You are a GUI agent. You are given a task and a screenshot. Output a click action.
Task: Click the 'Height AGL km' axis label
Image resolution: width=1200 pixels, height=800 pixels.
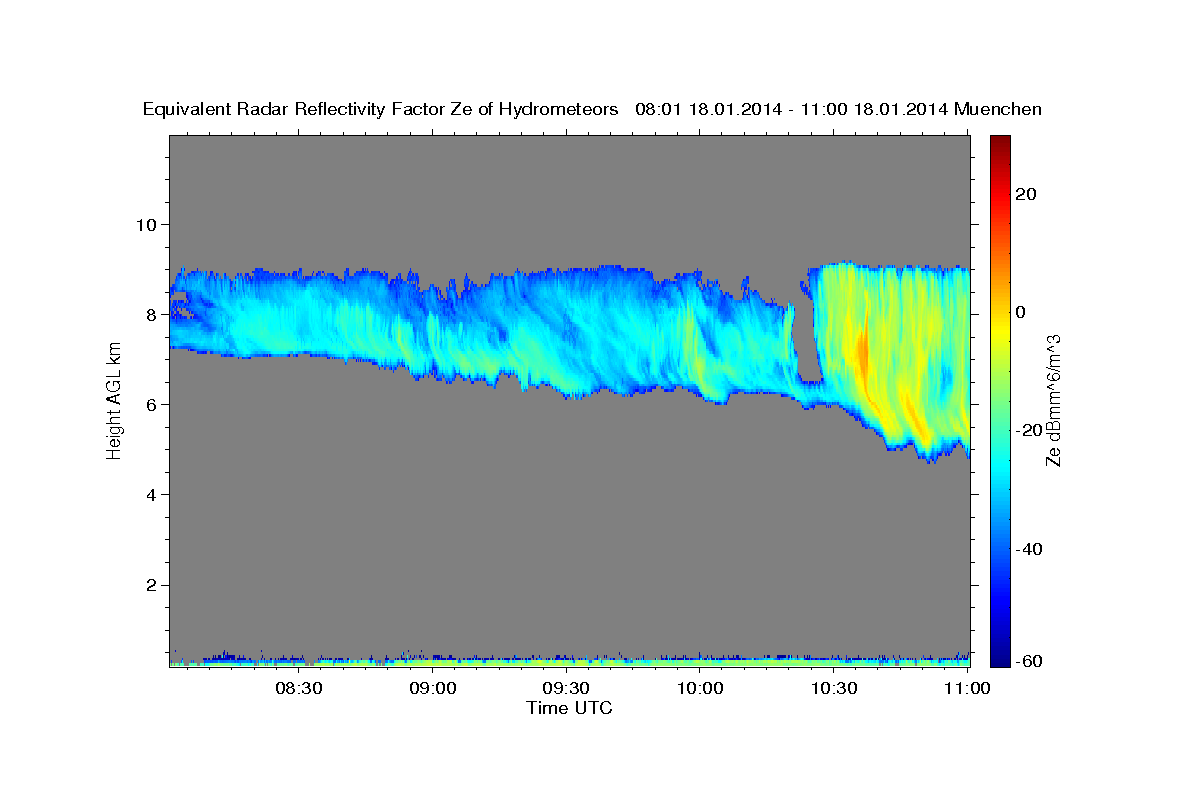pyautogui.click(x=114, y=399)
